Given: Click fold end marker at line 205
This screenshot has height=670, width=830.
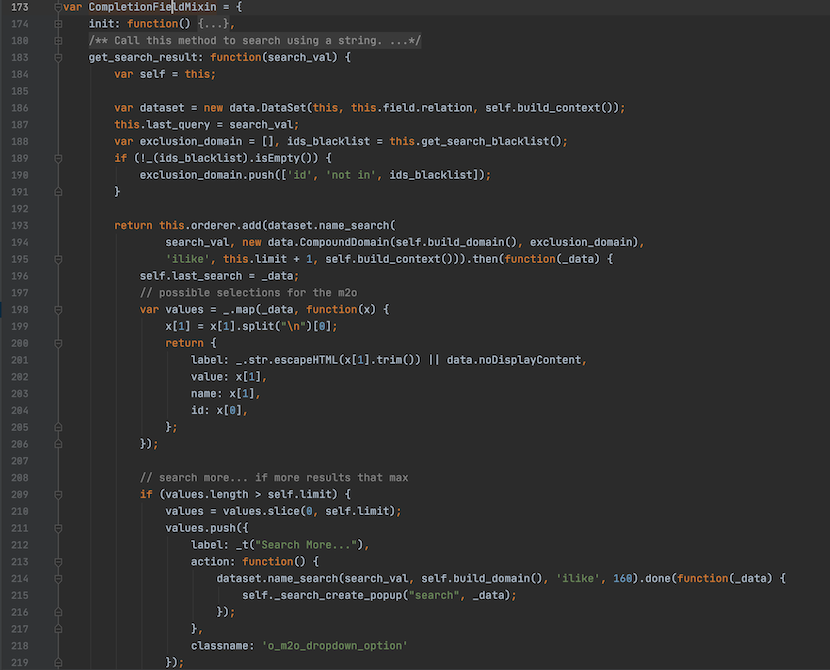Looking at the screenshot, I should point(58,427).
